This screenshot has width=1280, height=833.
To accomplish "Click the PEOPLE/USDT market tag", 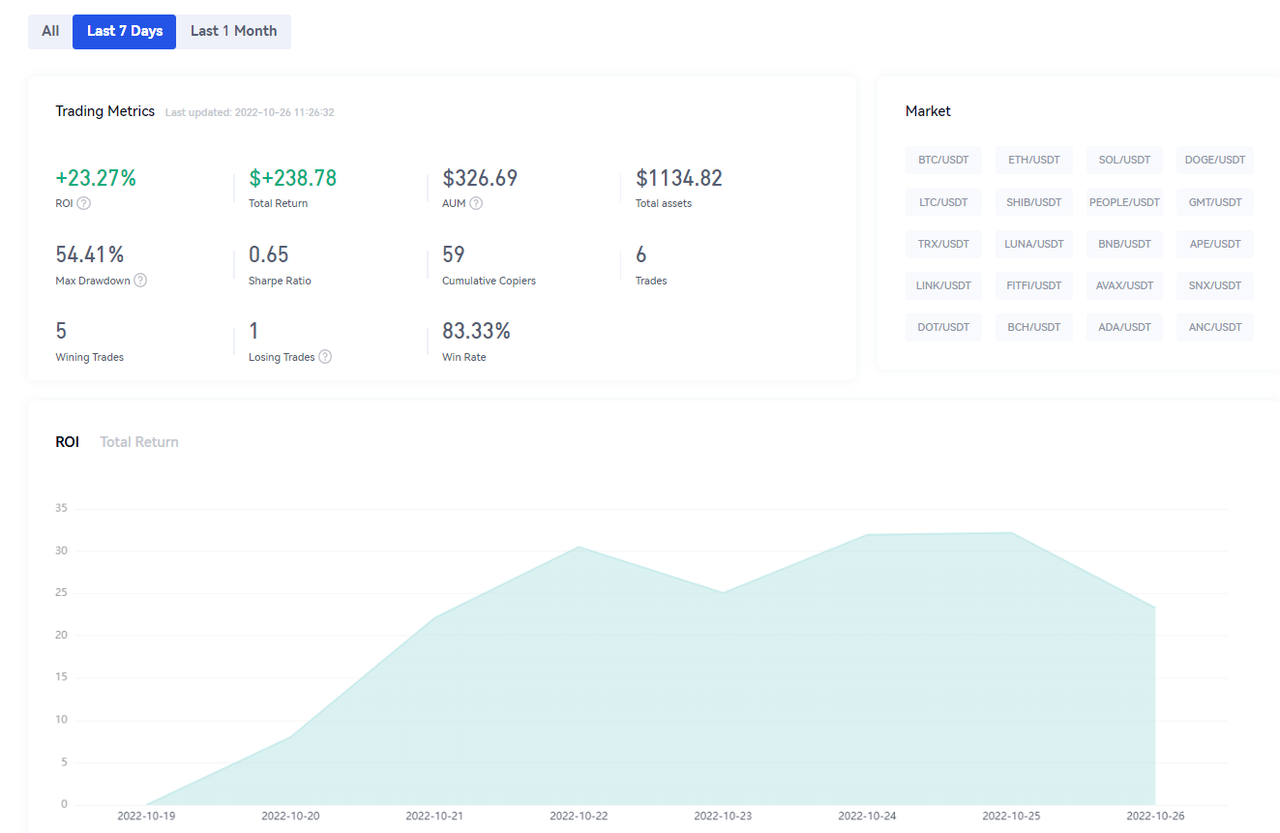I will [x=1124, y=202].
